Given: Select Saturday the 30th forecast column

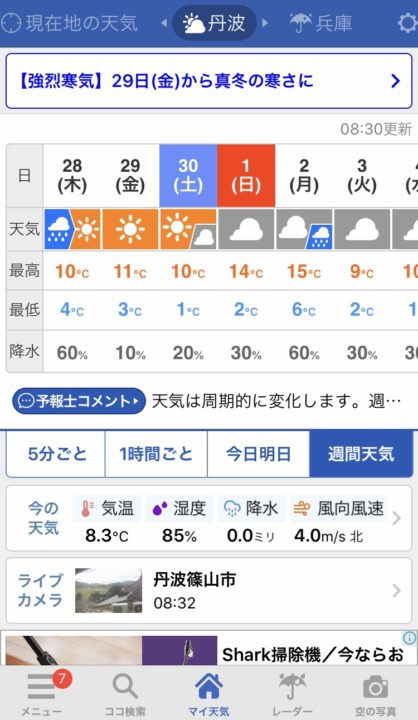Looking at the screenshot, I should tap(188, 257).
